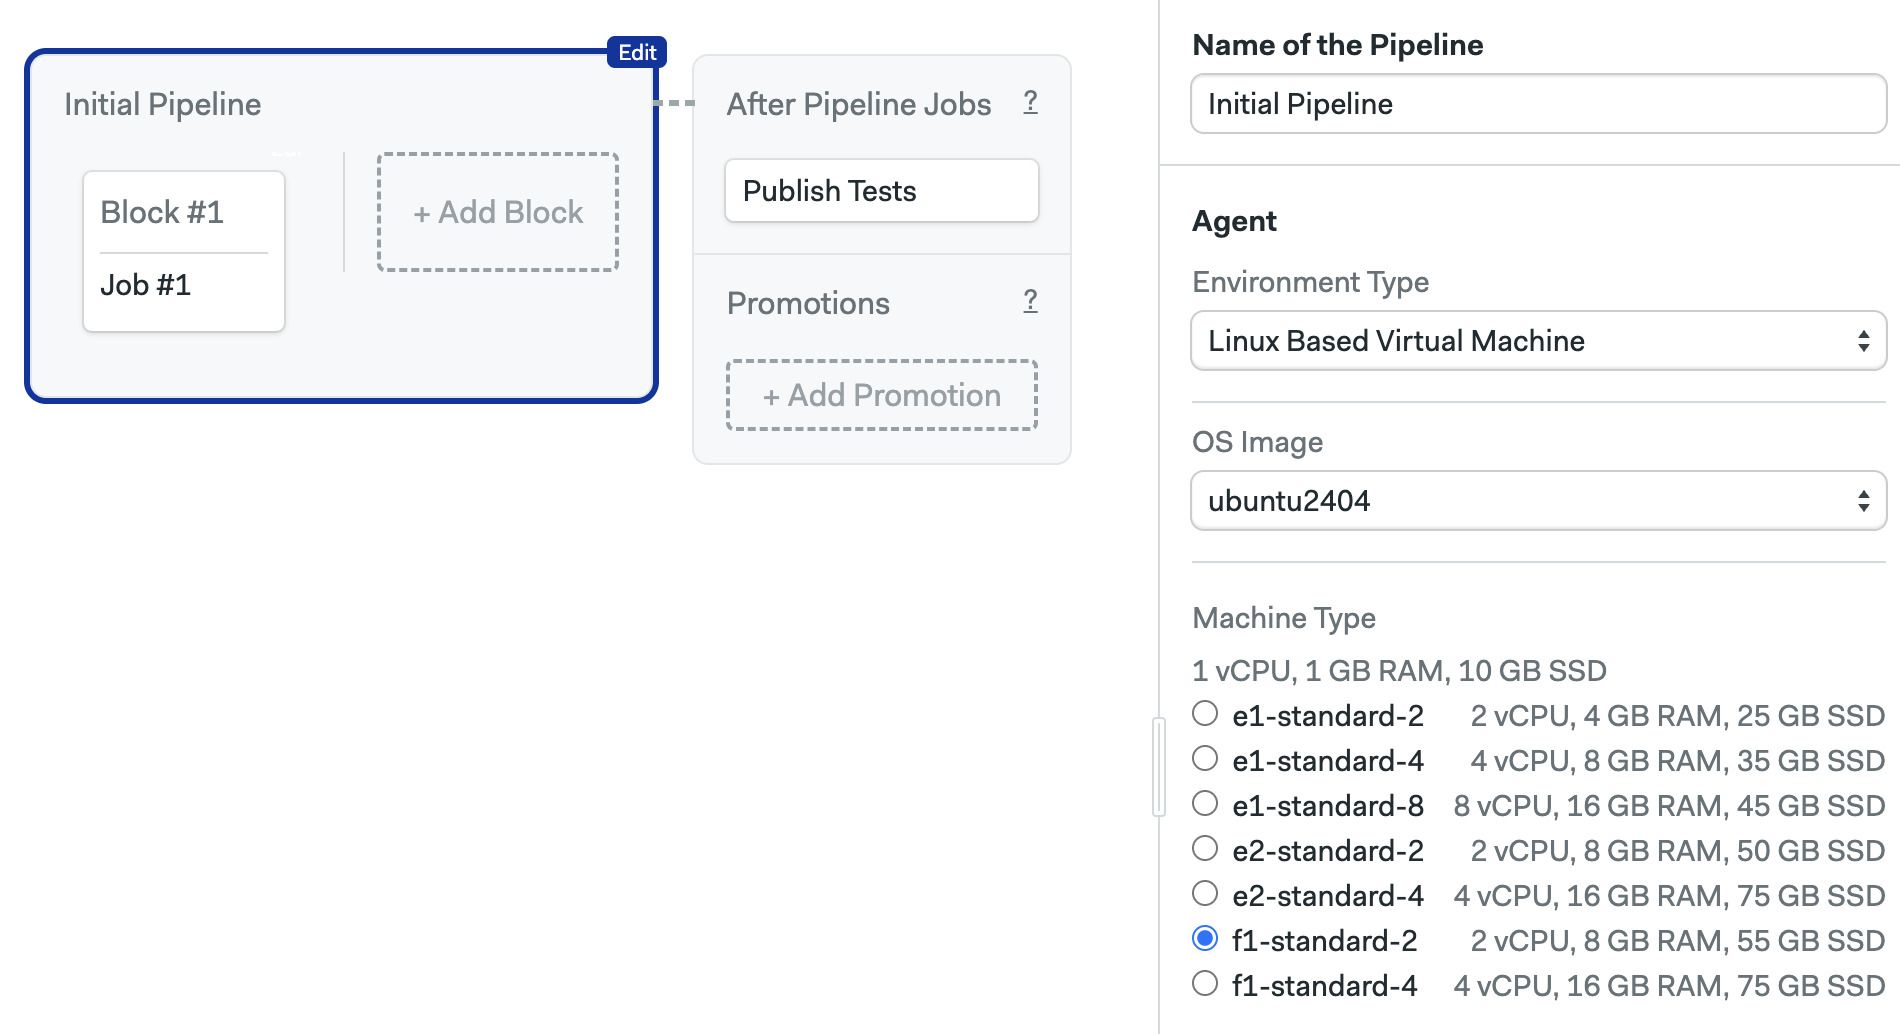Image resolution: width=1900 pixels, height=1034 pixels.
Task: Open the OS Image ubuntu2404 dropdown
Action: 1538,500
